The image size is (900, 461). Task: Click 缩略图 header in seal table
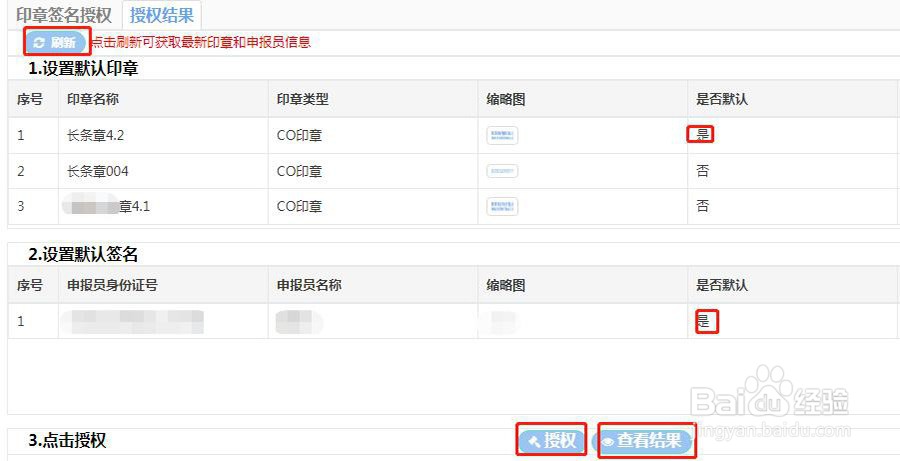[506, 99]
